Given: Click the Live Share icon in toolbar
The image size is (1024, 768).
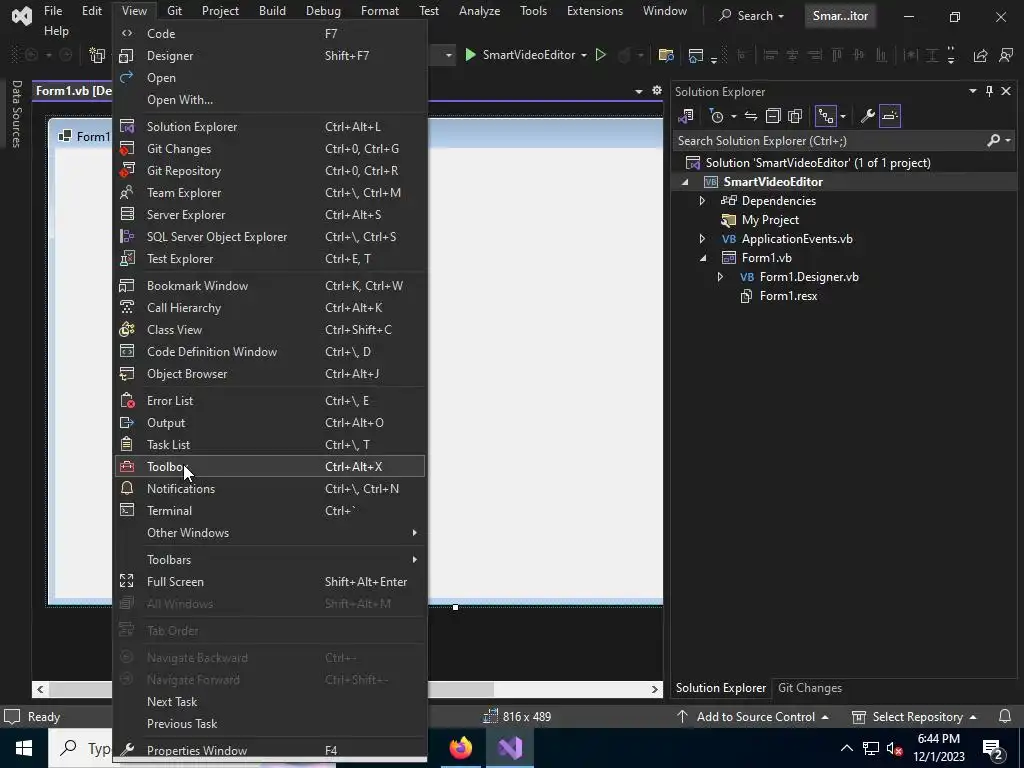Looking at the screenshot, I should coord(980,56).
